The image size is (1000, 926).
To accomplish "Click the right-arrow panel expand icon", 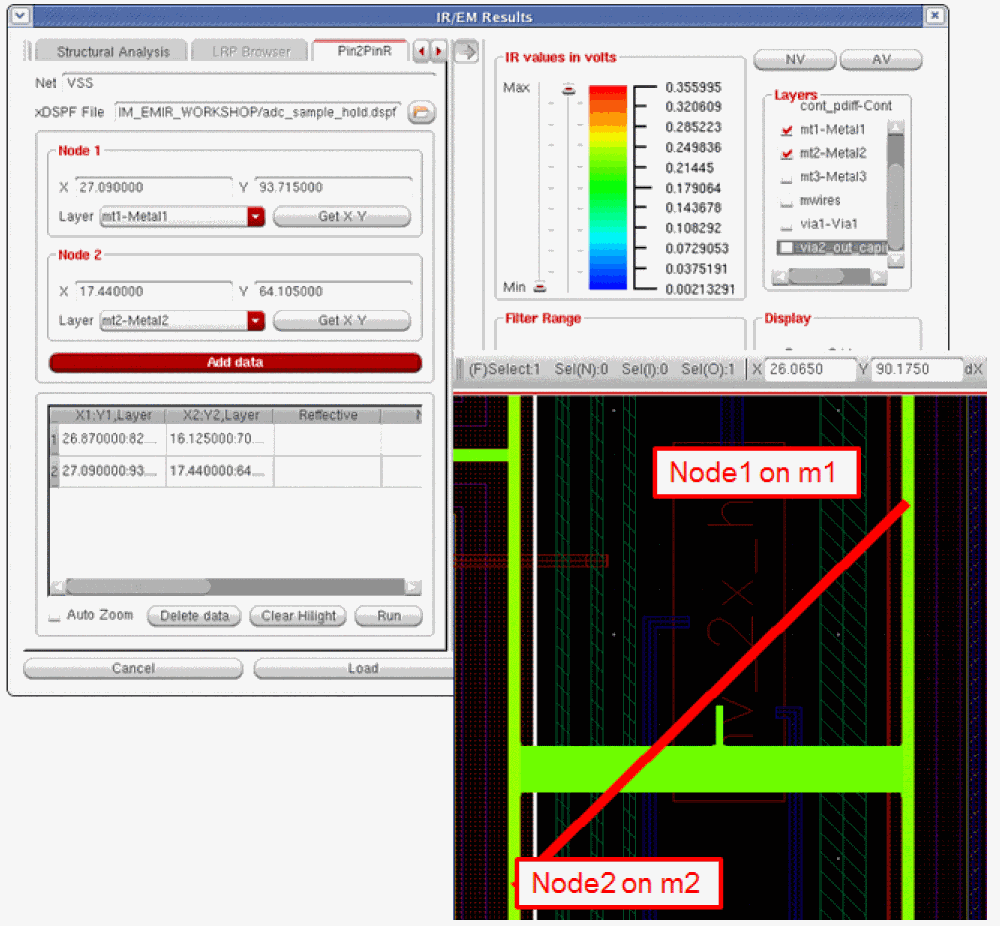I will click(466, 51).
